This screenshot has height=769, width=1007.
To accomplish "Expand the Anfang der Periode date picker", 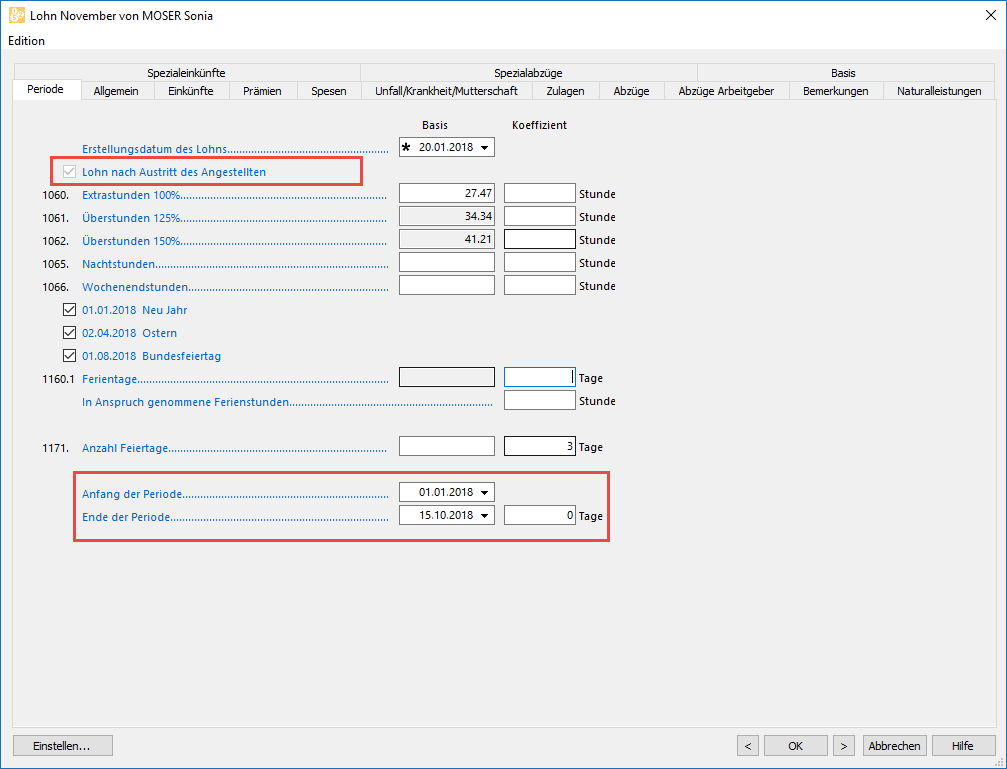I will (485, 493).
